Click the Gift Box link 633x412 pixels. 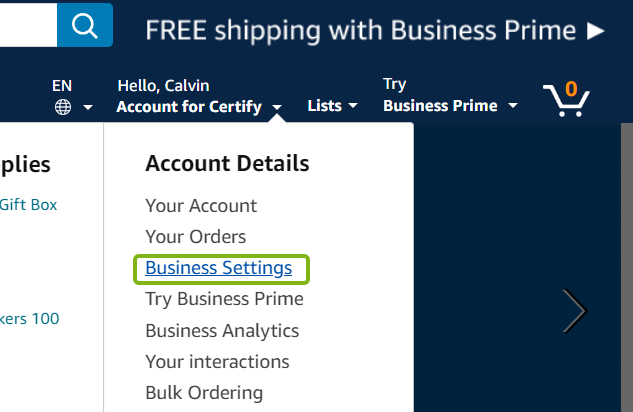tap(28, 204)
